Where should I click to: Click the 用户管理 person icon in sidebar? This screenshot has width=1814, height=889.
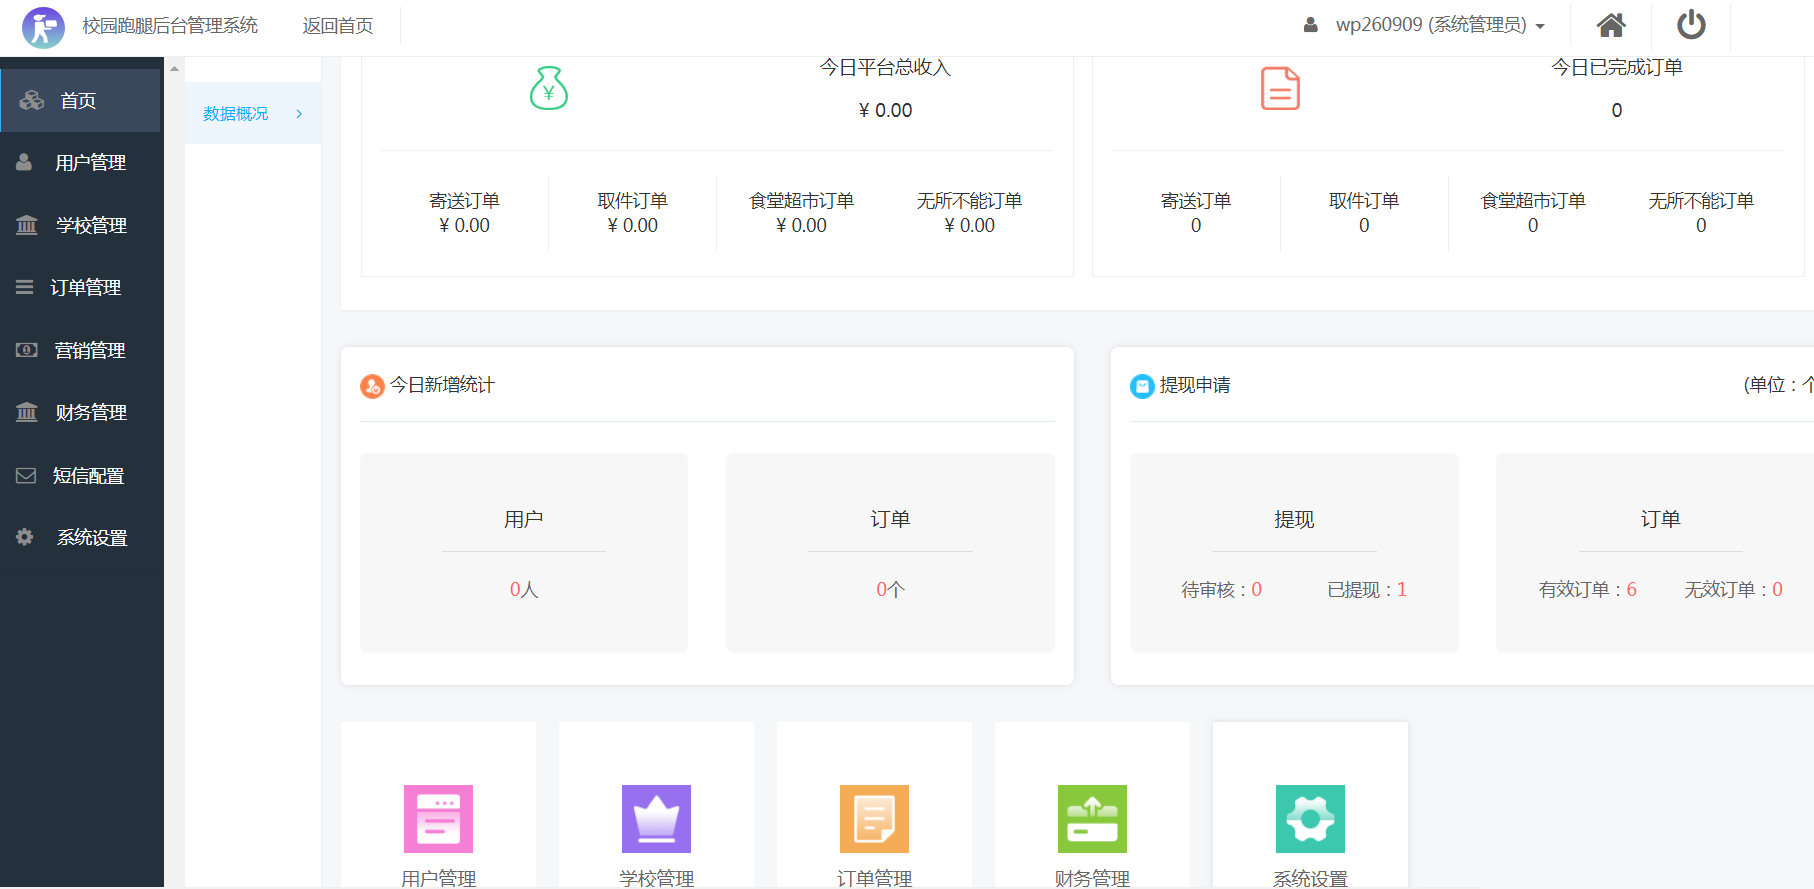(24, 162)
